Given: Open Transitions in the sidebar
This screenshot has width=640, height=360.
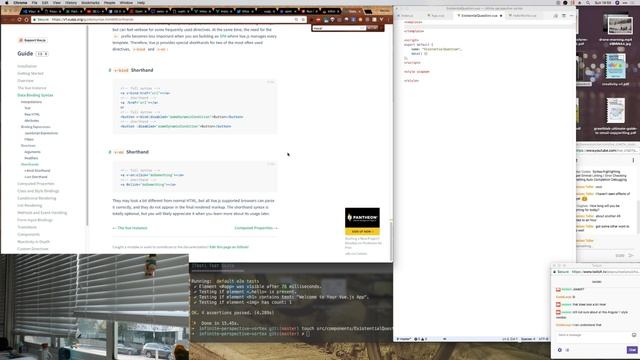Looking at the screenshot, I should pos(27,227).
